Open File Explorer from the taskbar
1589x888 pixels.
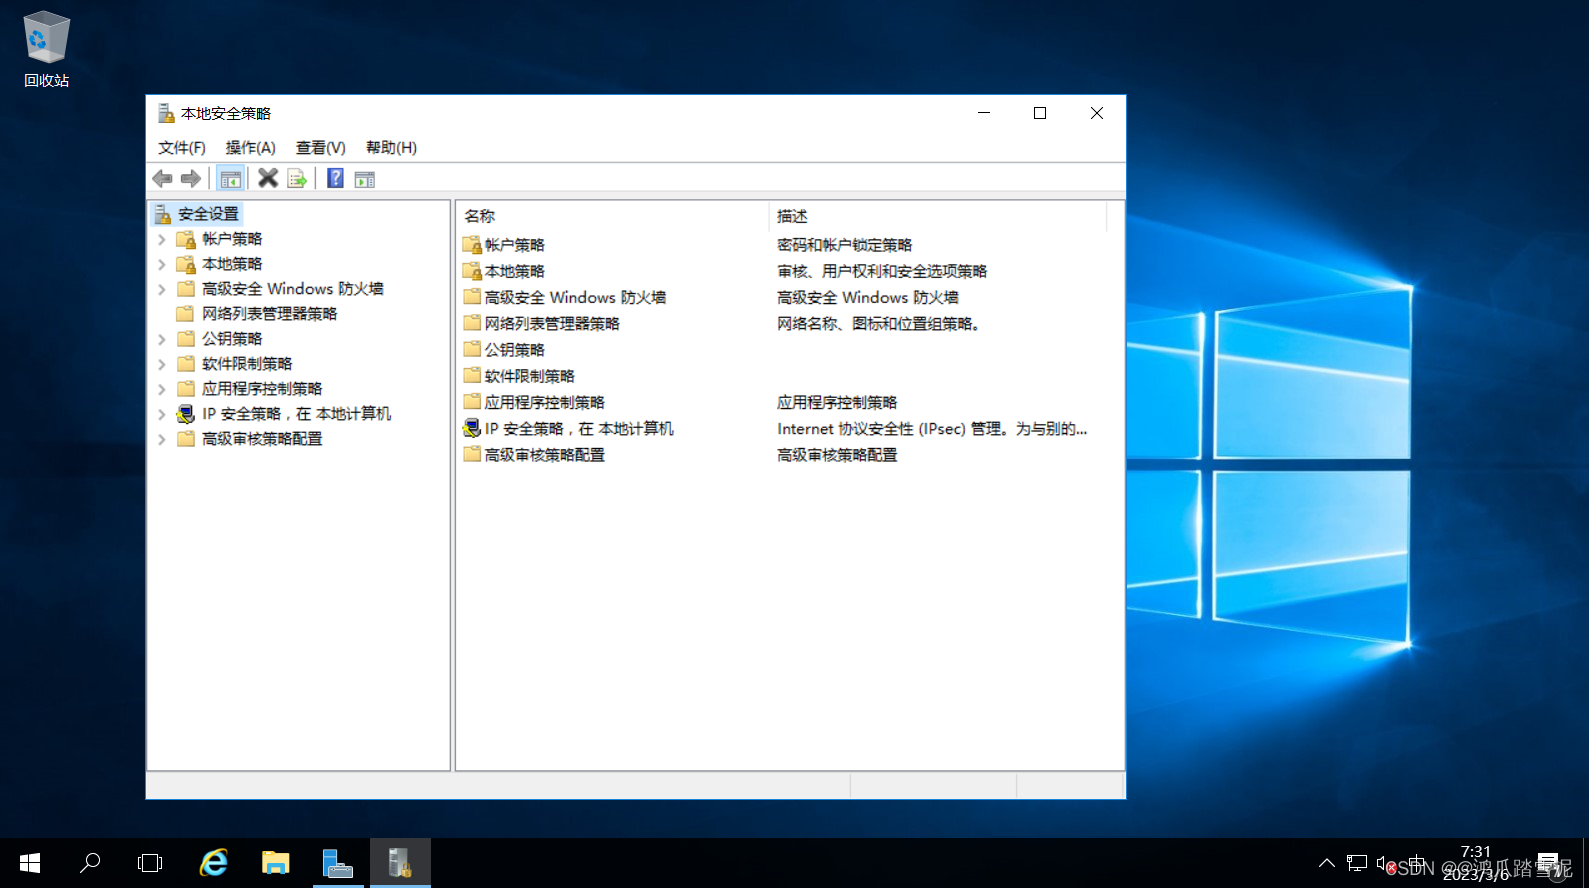(x=275, y=862)
